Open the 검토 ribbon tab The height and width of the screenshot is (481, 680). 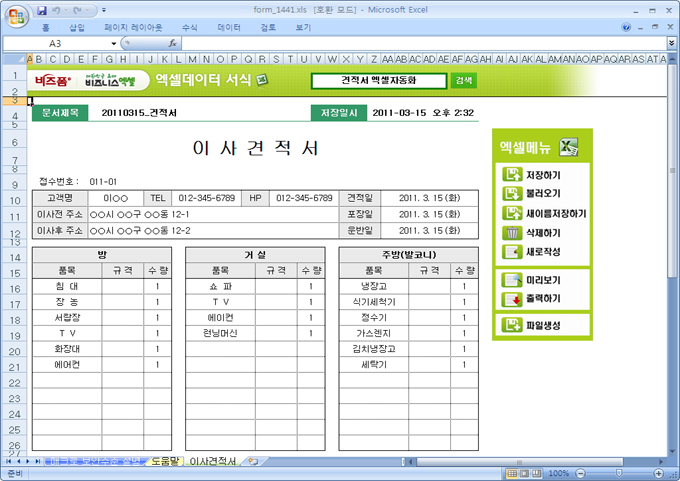click(x=268, y=28)
